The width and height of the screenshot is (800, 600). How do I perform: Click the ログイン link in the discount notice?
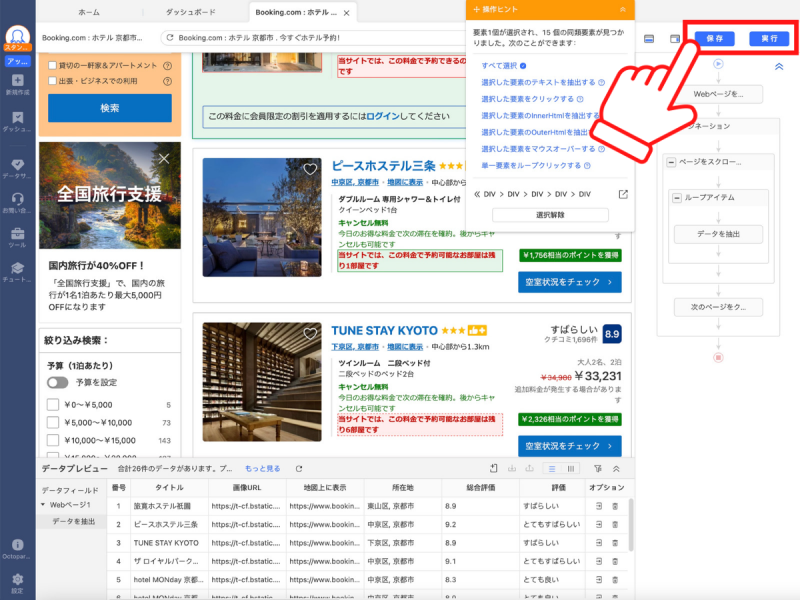point(383,116)
